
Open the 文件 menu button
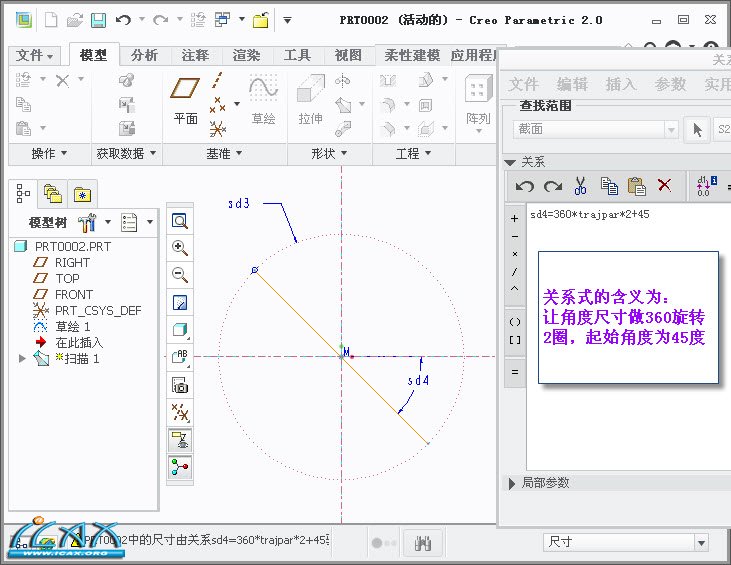coord(35,55)
